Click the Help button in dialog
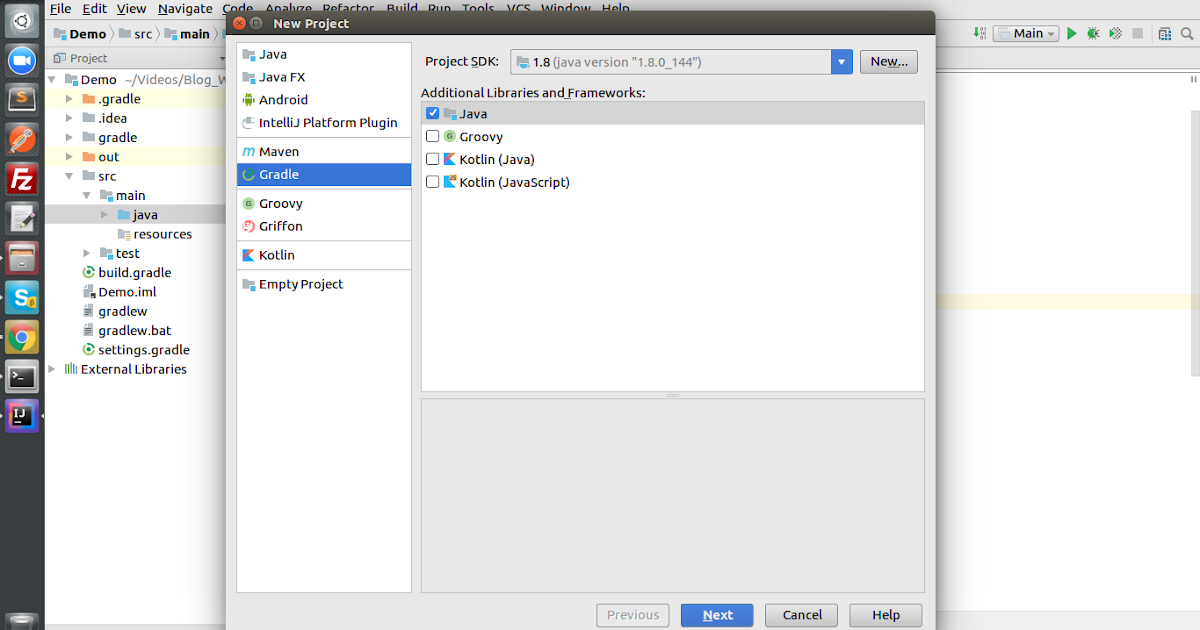 [x=885, y=615]
